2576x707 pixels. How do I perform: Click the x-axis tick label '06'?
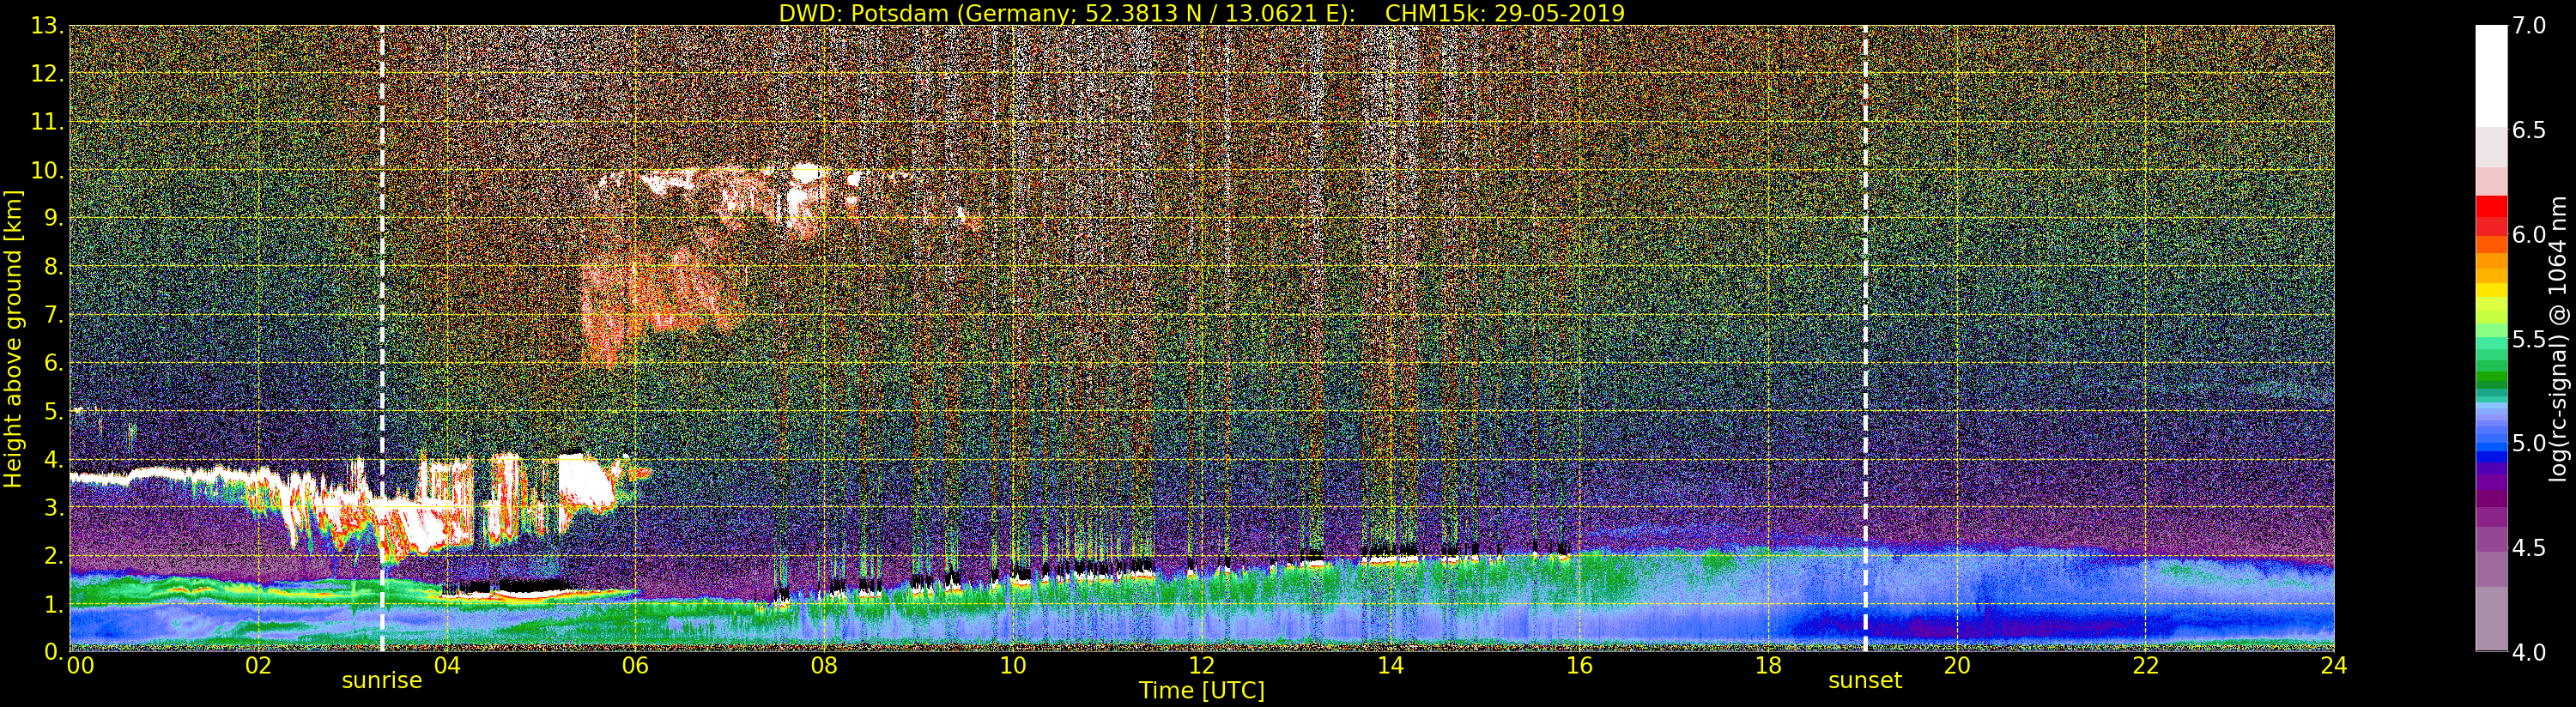click(x=635, y=665)
